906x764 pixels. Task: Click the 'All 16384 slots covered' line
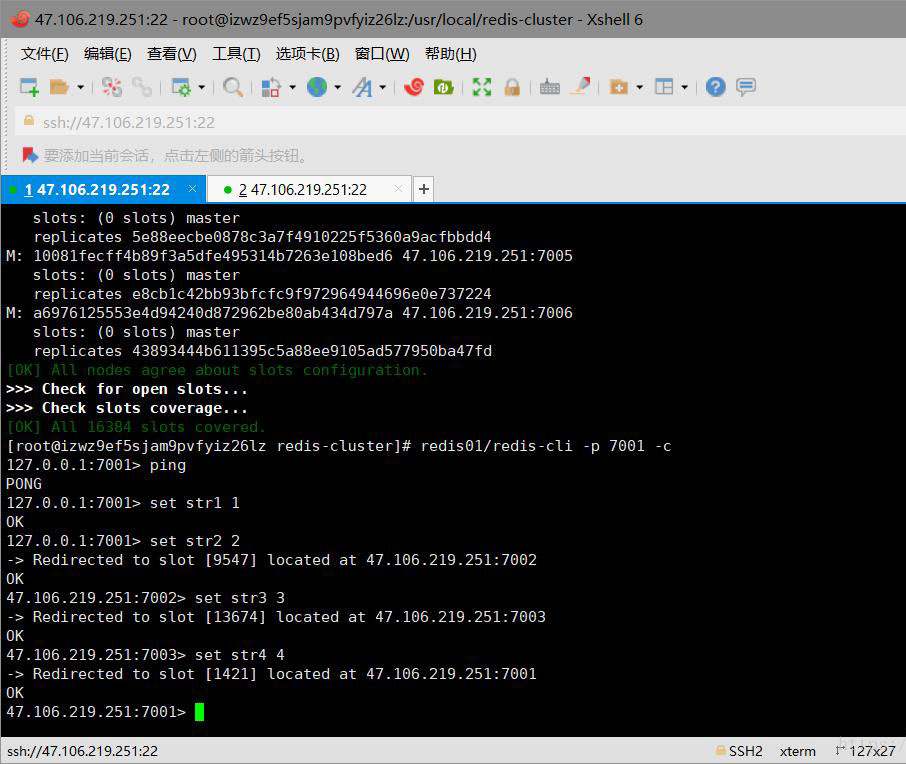tap(136, 427)
